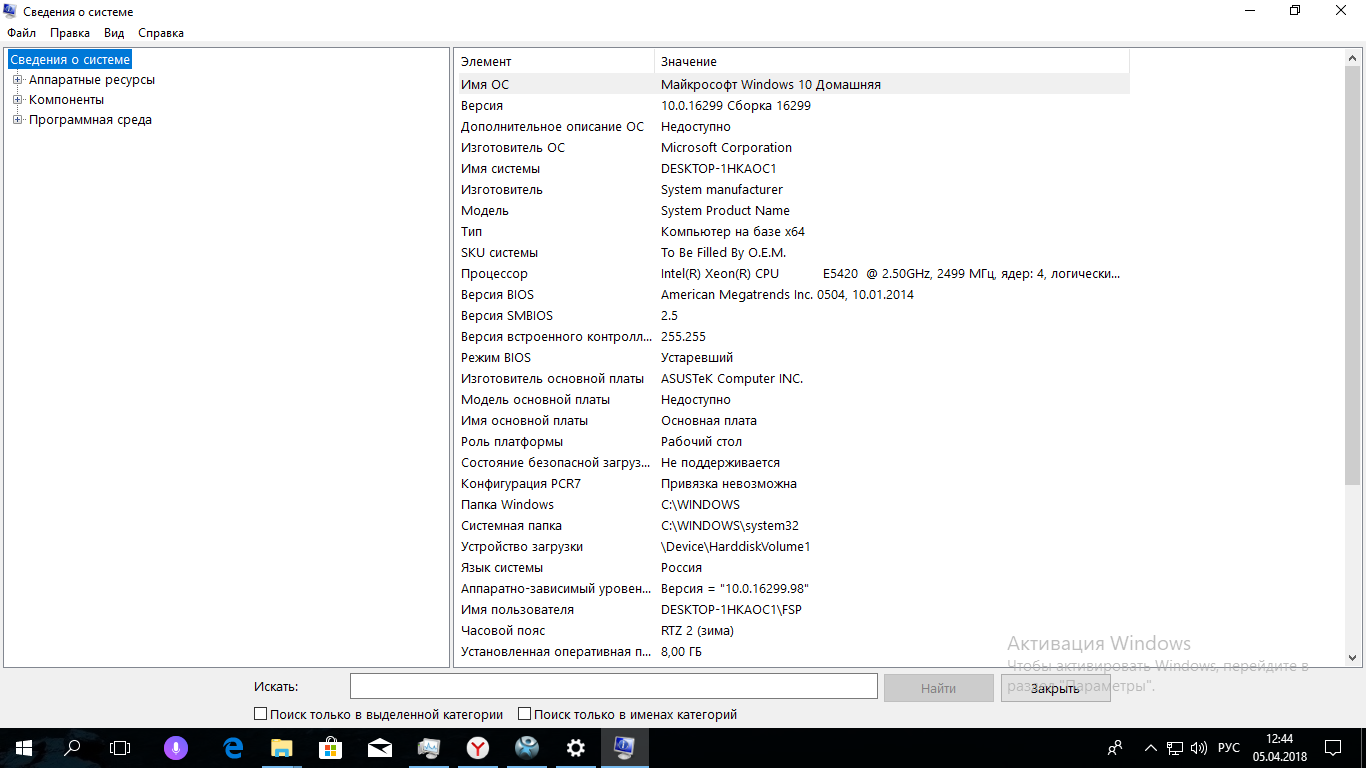Open the Action Center notification icon
Screen dimensions: 1366x768
click(1333, 748)
